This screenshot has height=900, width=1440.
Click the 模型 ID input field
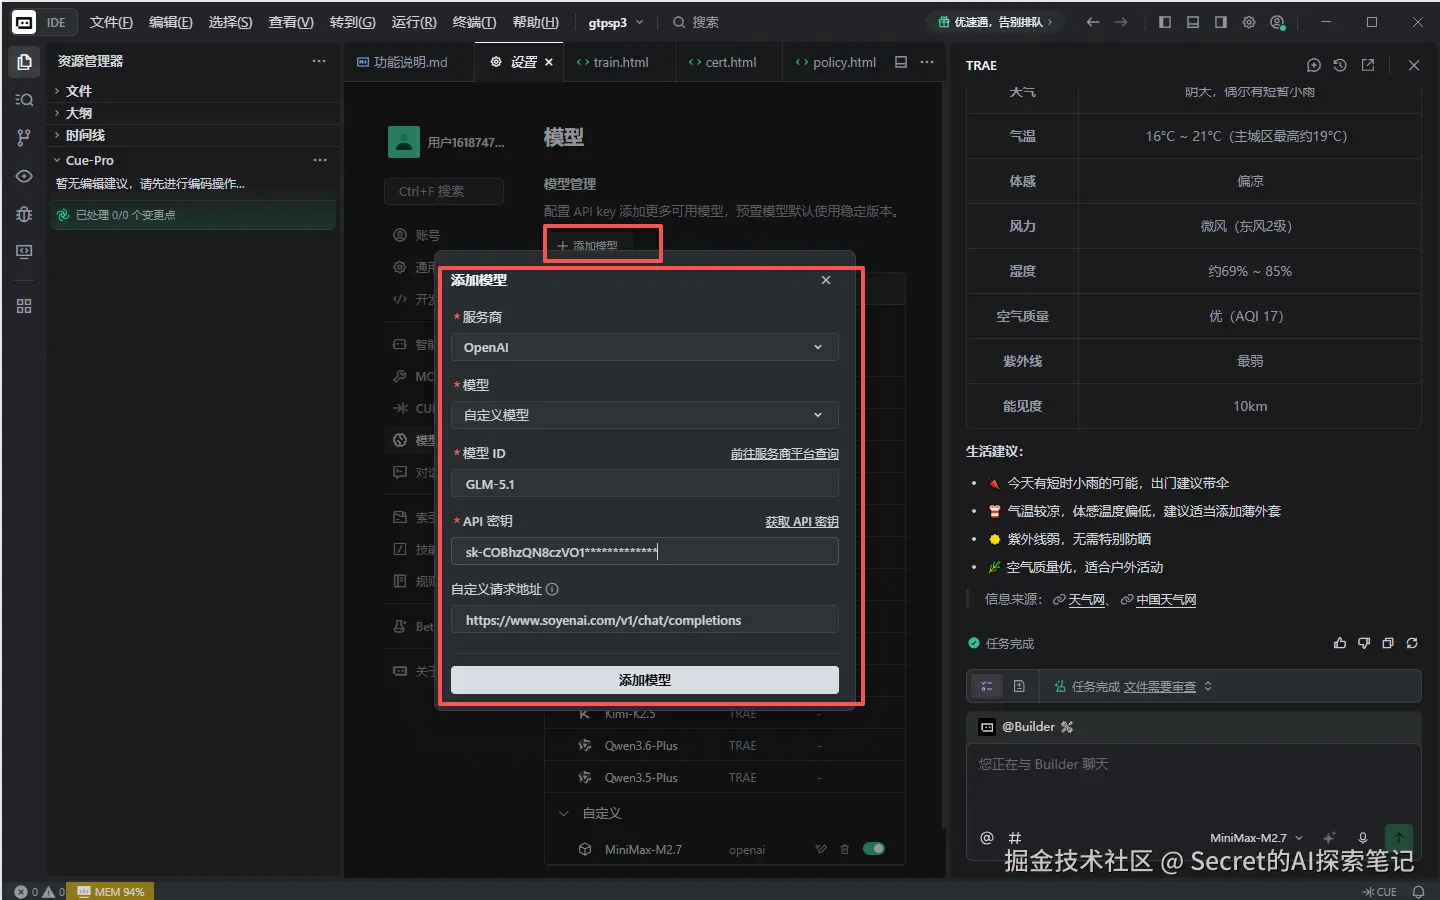(644, 484)
